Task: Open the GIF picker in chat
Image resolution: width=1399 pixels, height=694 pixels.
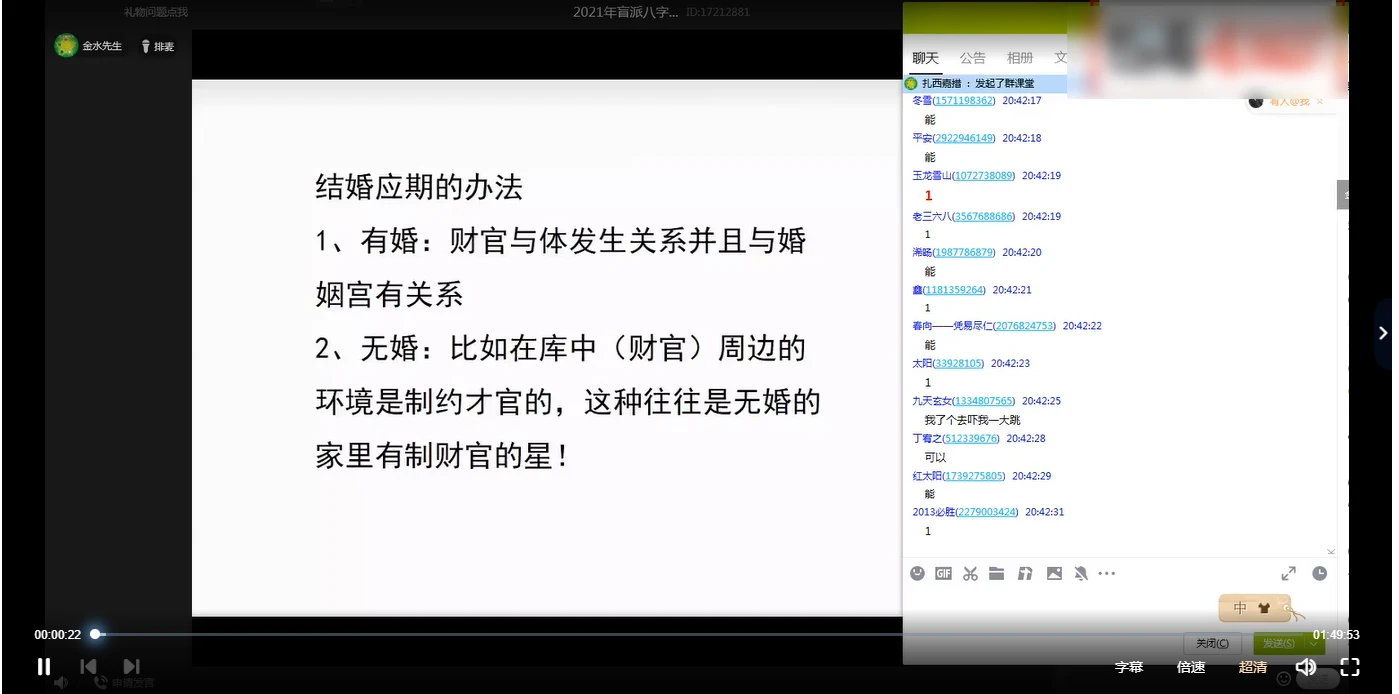Action: (943, 574)
